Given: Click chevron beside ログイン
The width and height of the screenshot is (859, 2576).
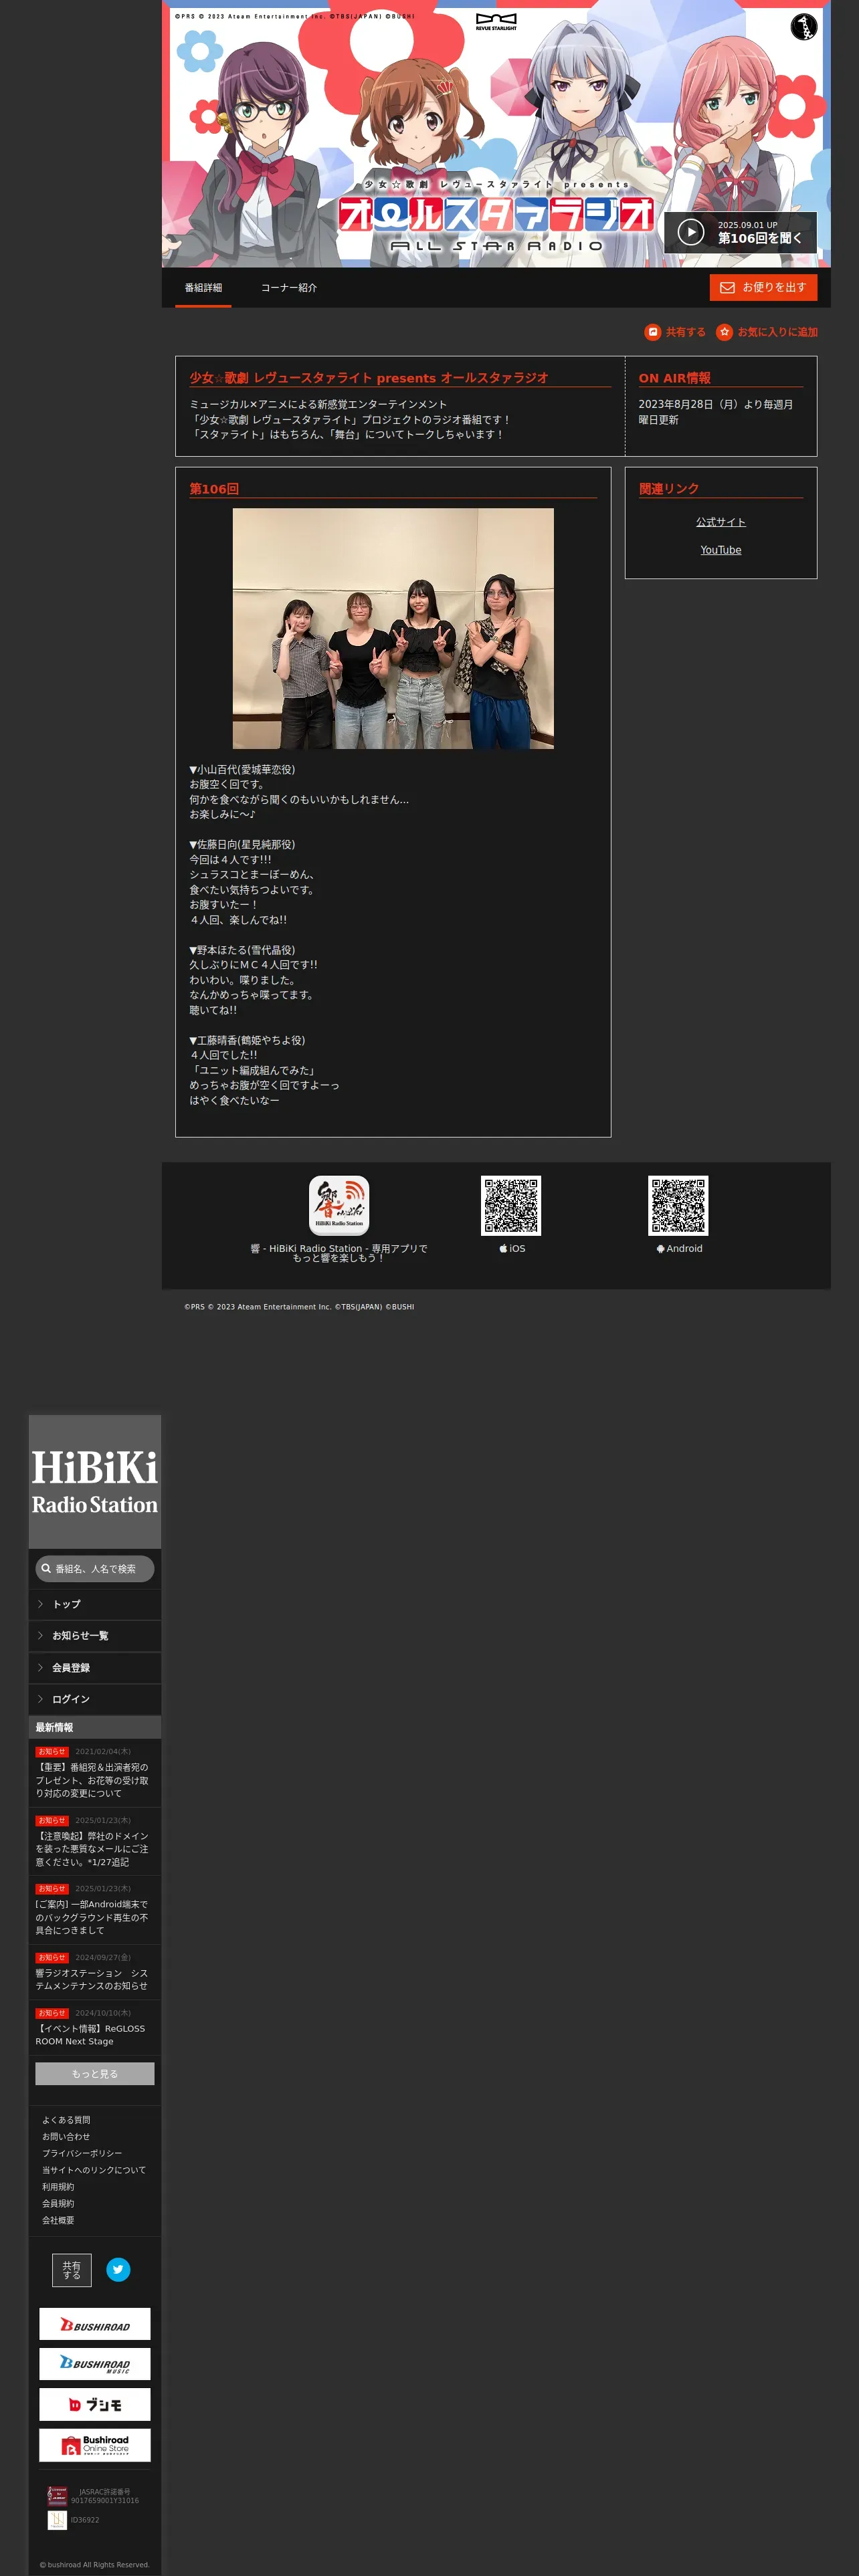Looking at the screenshot, I should click(x=40, y=1699).
